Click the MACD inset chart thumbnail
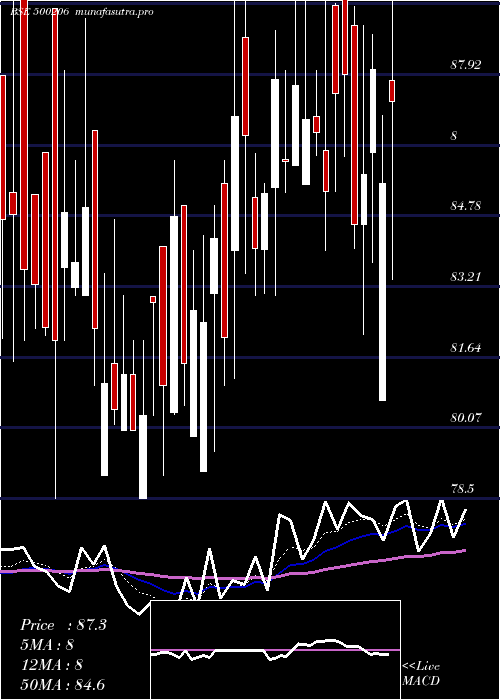 [x=275, y=650]
